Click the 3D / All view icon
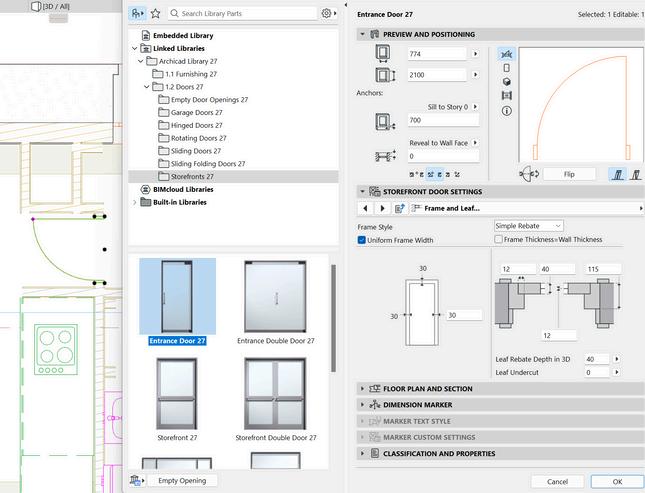645x493 pixels. click(36, 6)
